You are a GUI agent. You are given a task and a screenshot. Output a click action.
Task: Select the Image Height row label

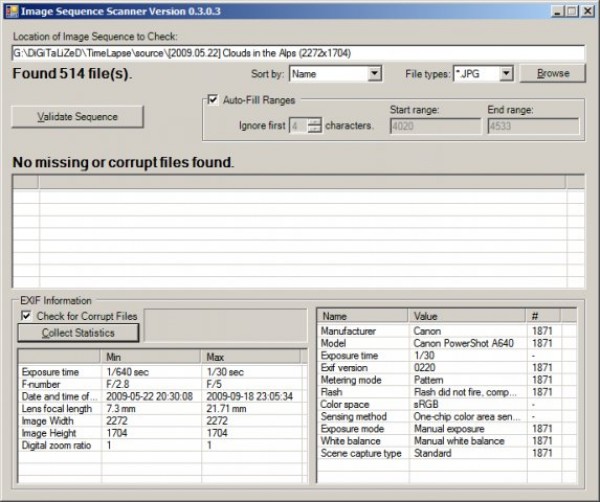[49, 433]
